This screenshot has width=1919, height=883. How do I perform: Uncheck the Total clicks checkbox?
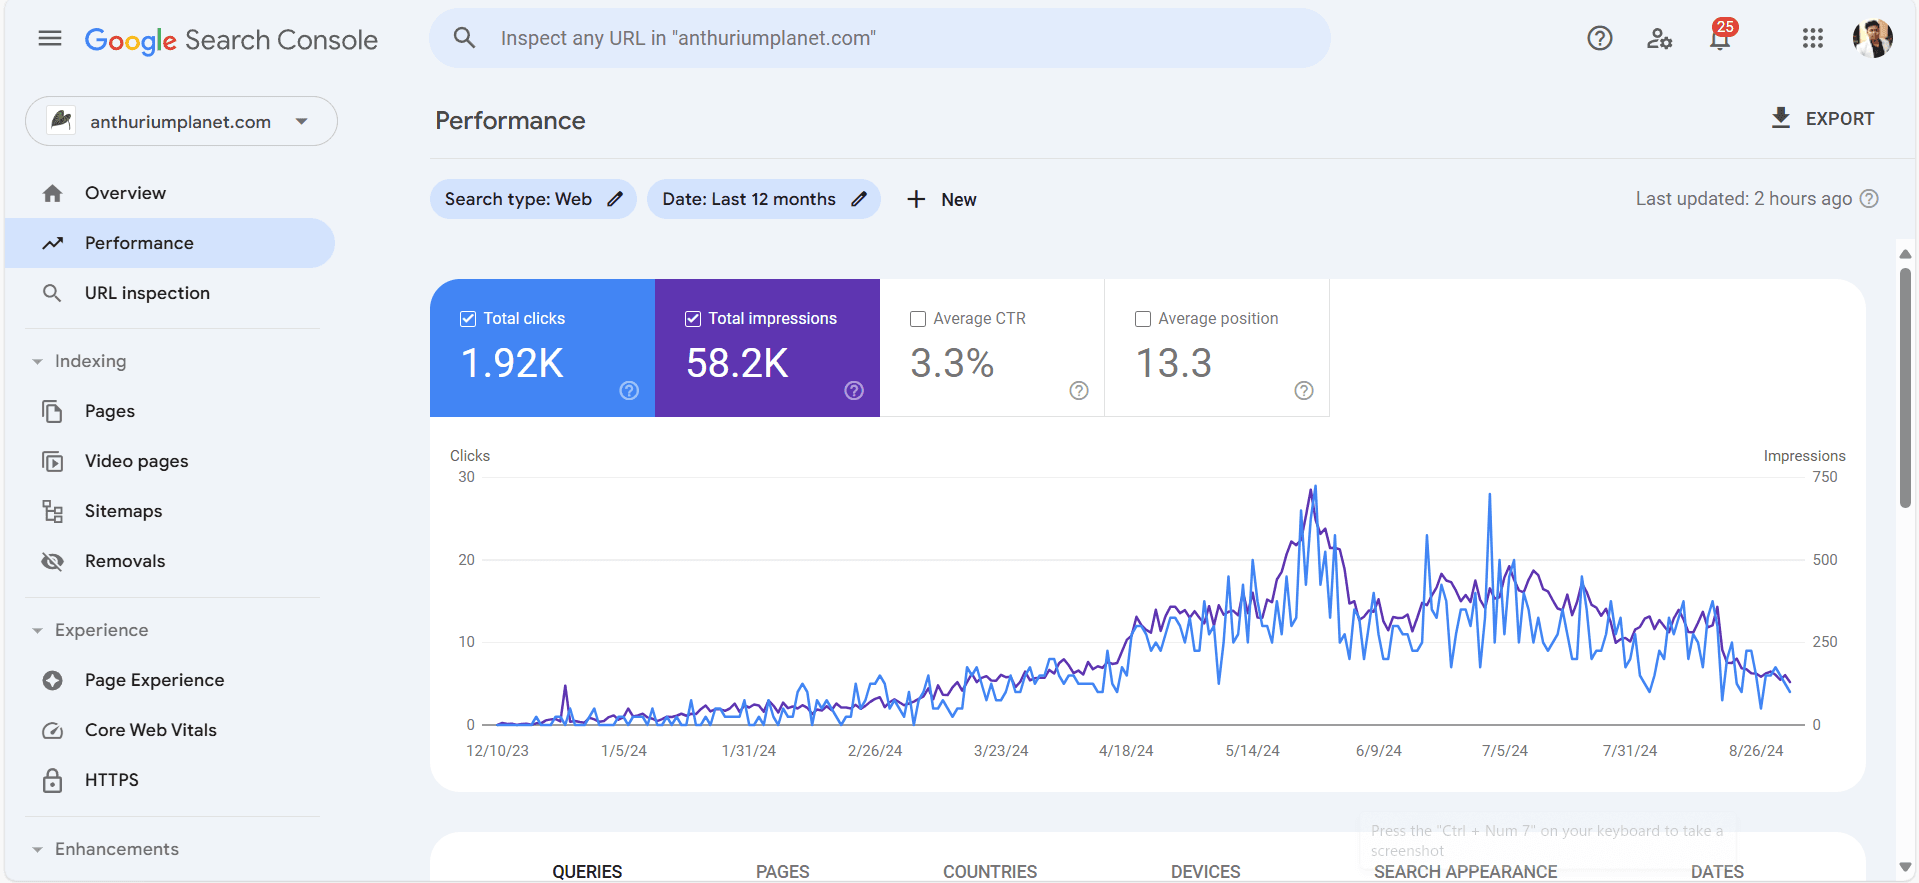468,319
